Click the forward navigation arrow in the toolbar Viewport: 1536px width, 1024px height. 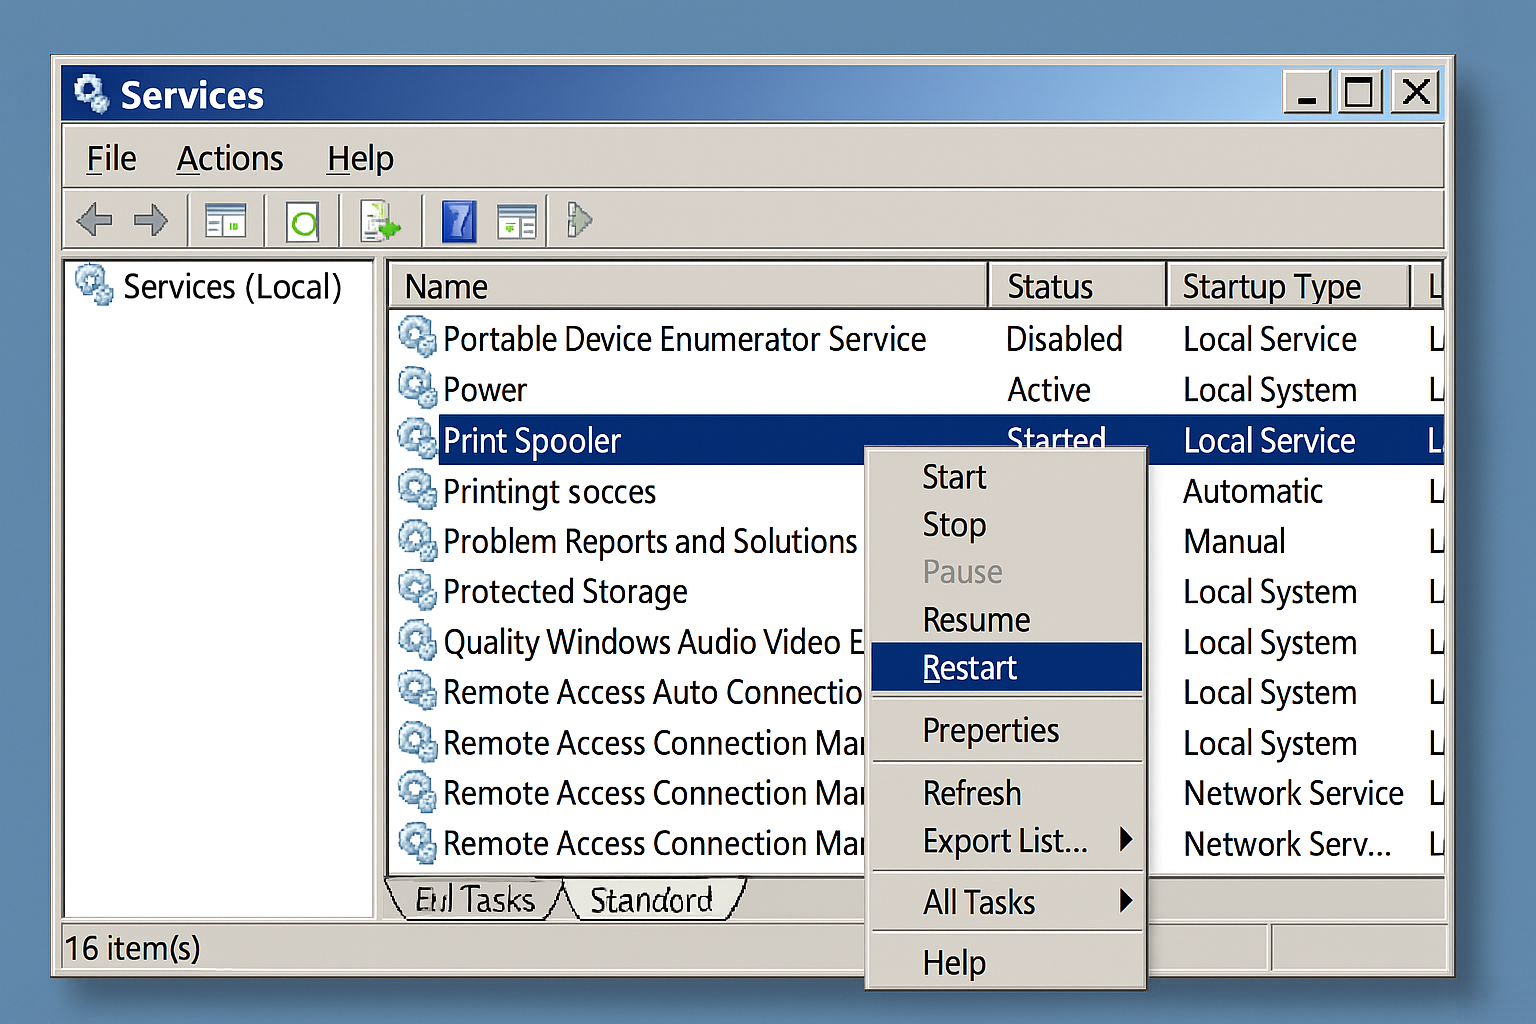151,220
